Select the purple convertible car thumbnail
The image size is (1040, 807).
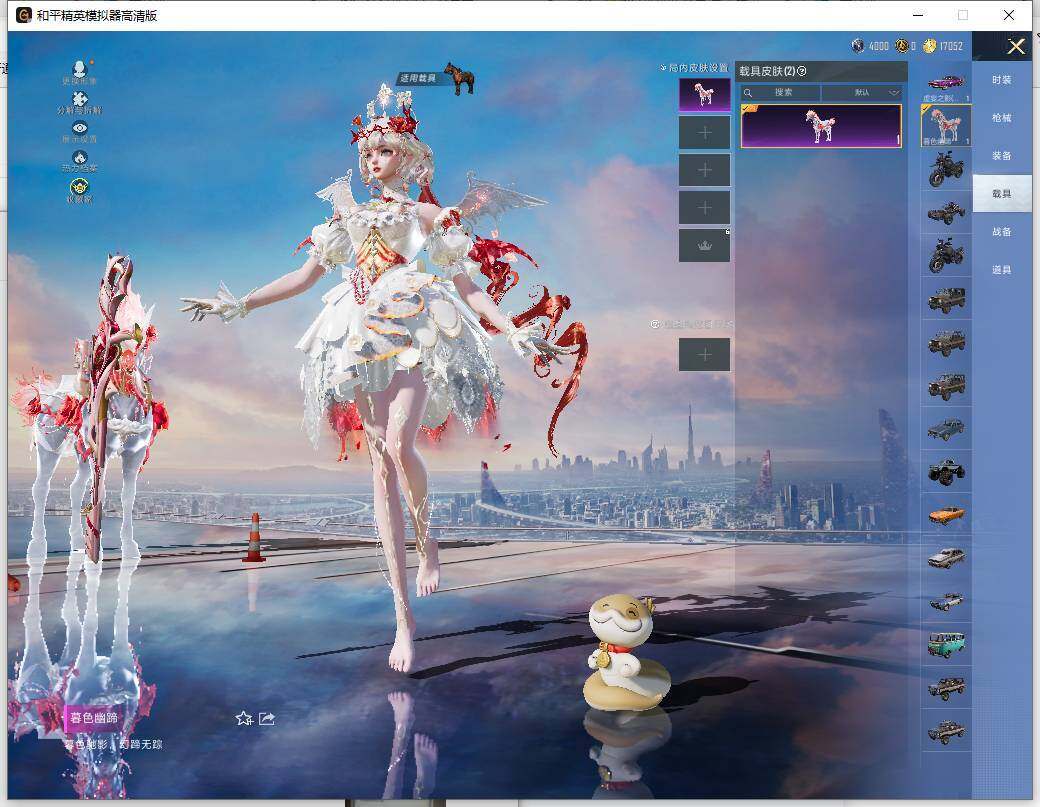(x=946, y=83)
